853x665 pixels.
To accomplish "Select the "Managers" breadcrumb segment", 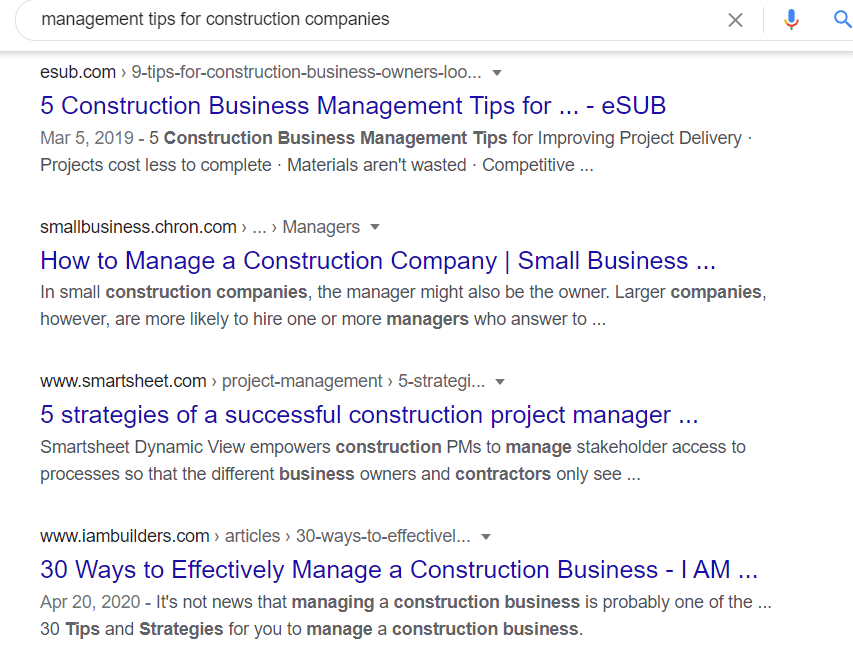I will point(321,227).
